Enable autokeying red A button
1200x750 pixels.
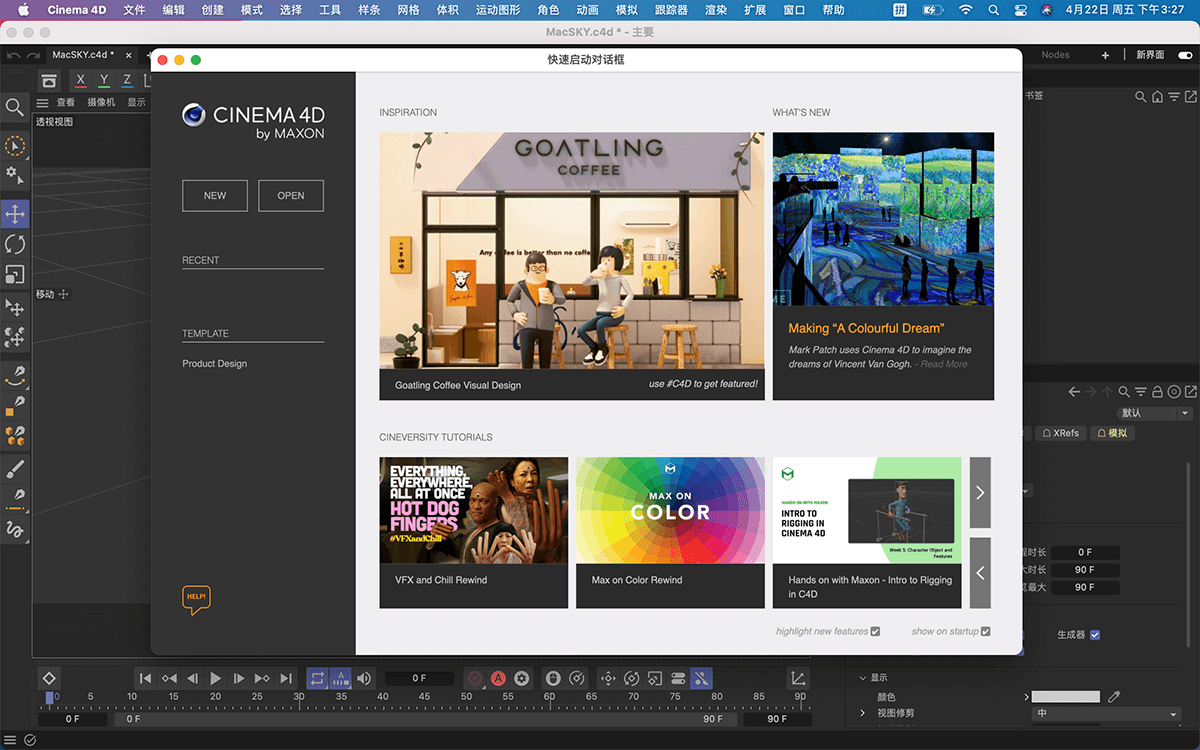point(498,678)
